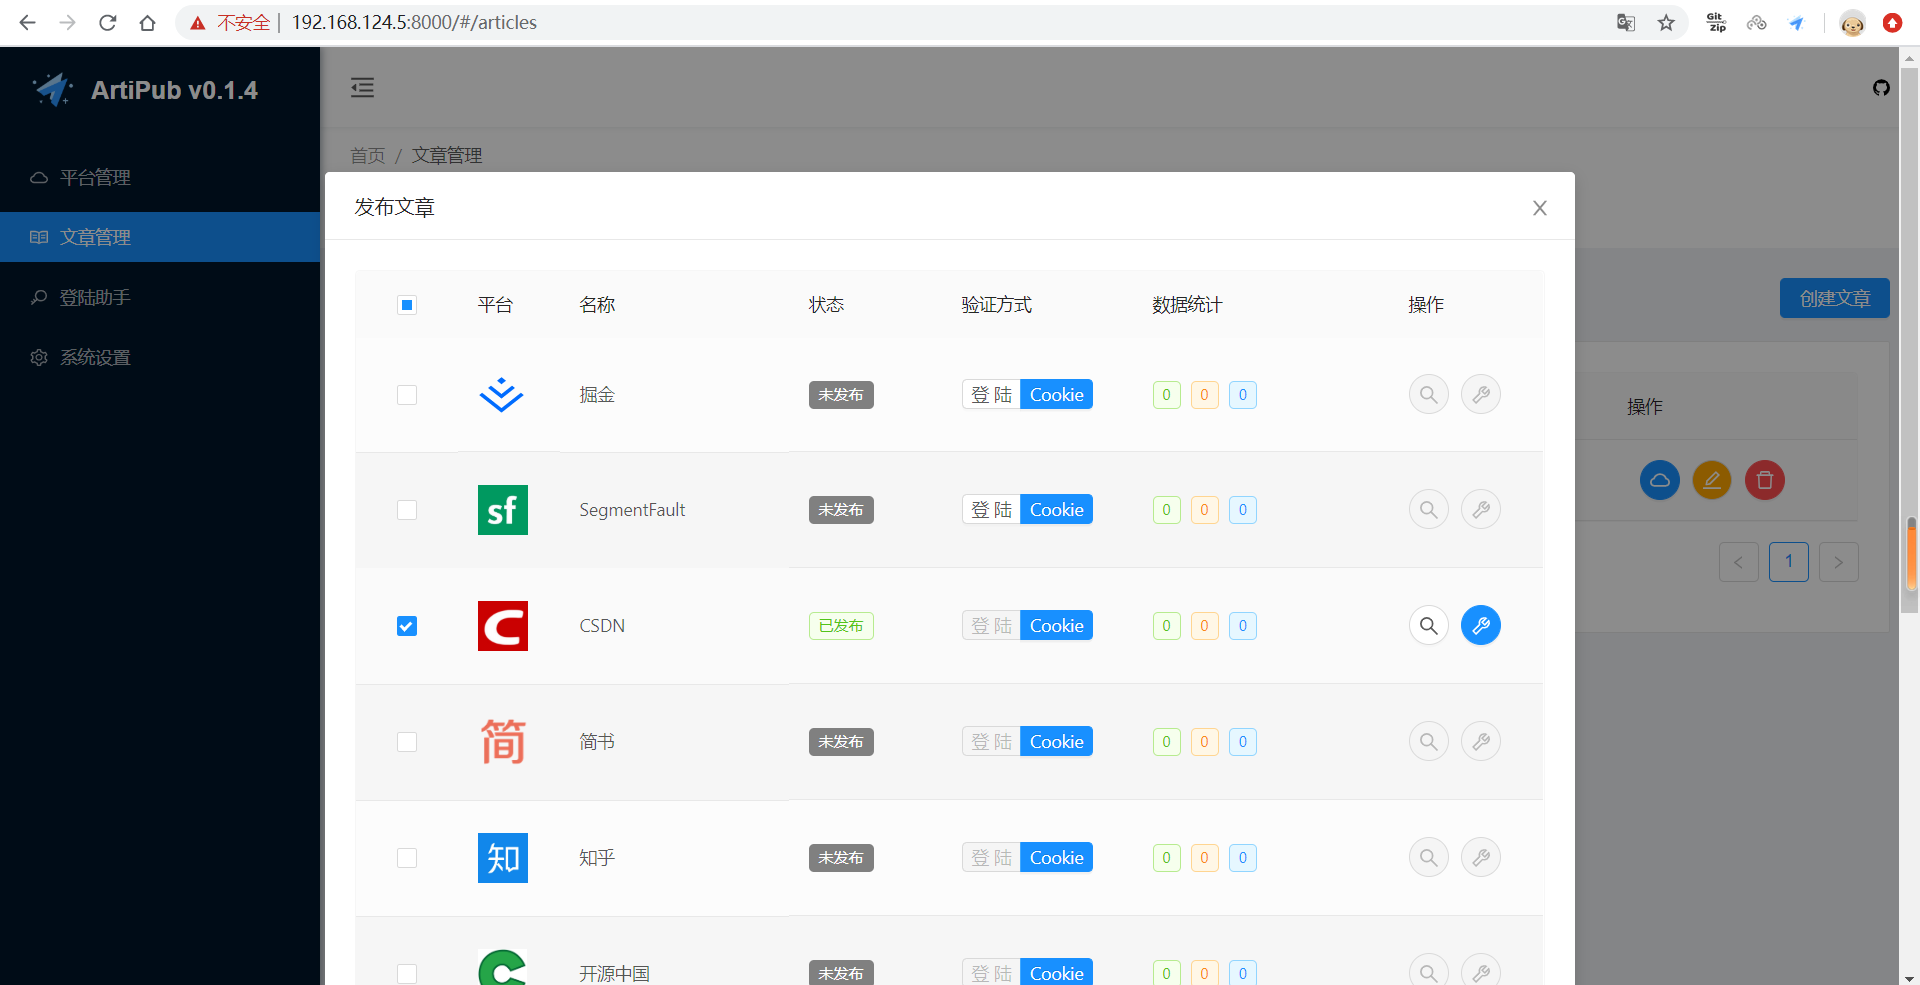This screenshot has height=985, width=1920.
Task: Go to the browser home page
Action: [148, 23]
